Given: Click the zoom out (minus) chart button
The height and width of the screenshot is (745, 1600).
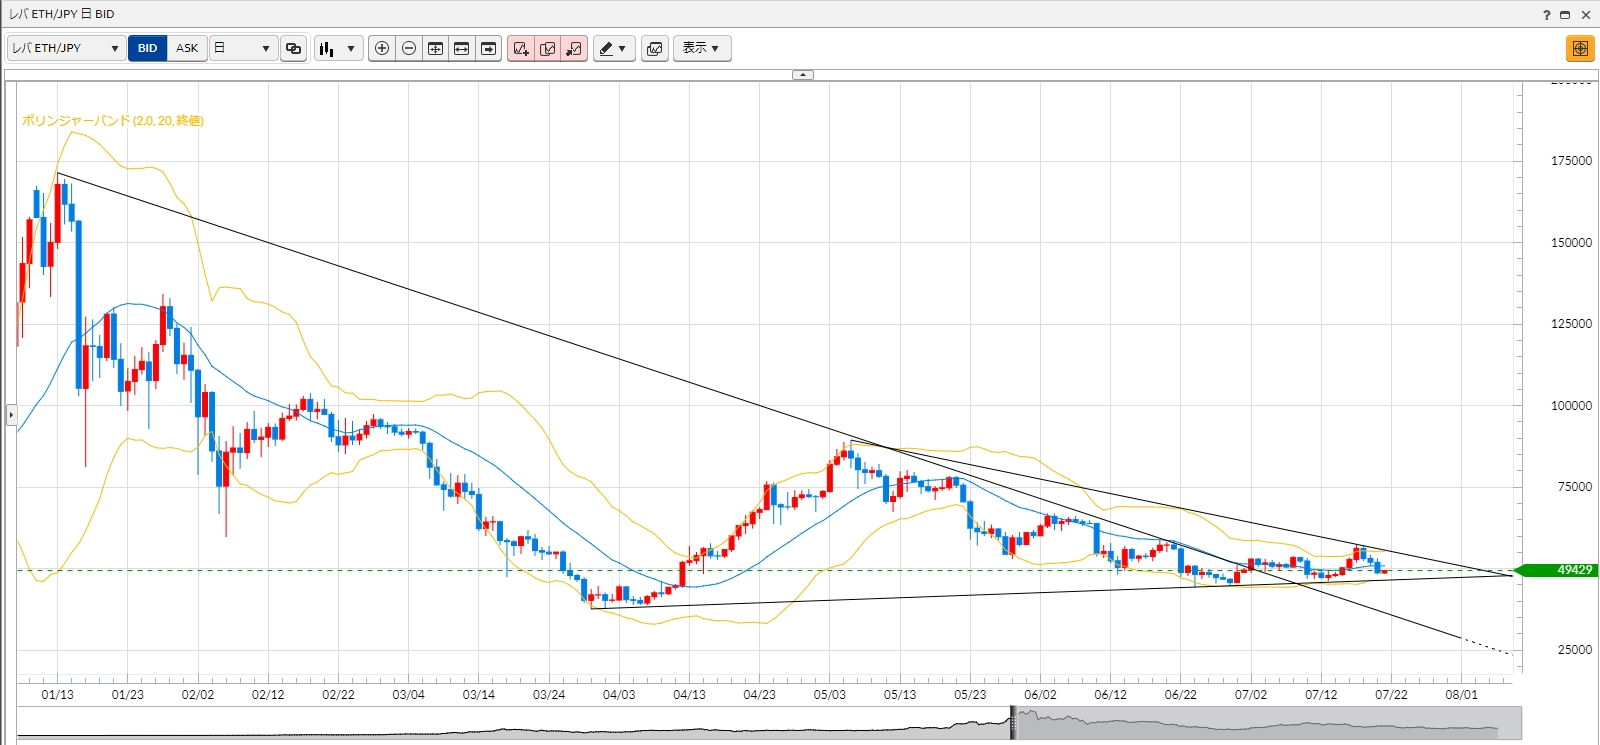Looking at the screenshot, I should (409, 48).
